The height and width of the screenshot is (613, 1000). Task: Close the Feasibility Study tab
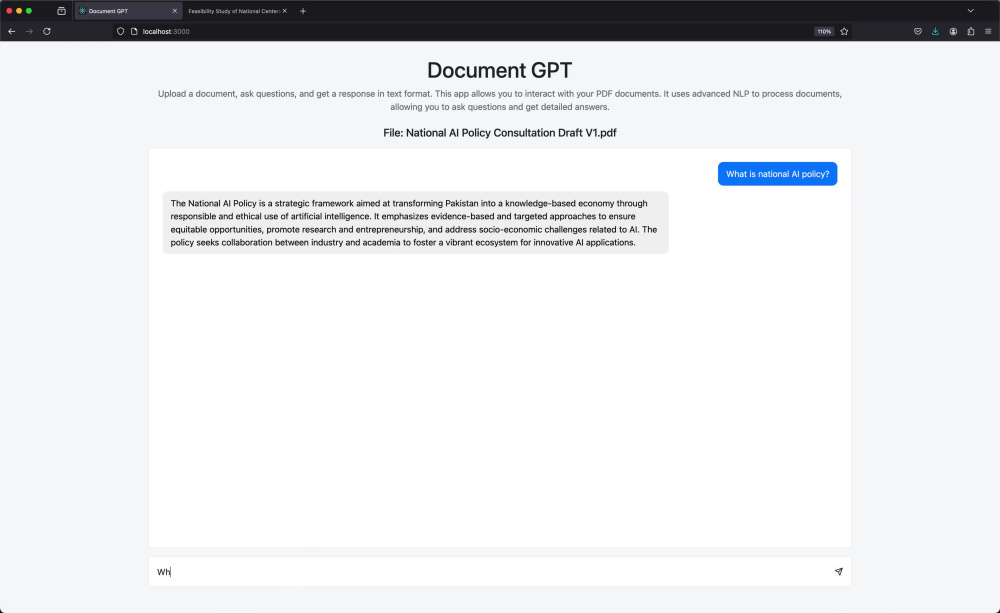point(284,11)
